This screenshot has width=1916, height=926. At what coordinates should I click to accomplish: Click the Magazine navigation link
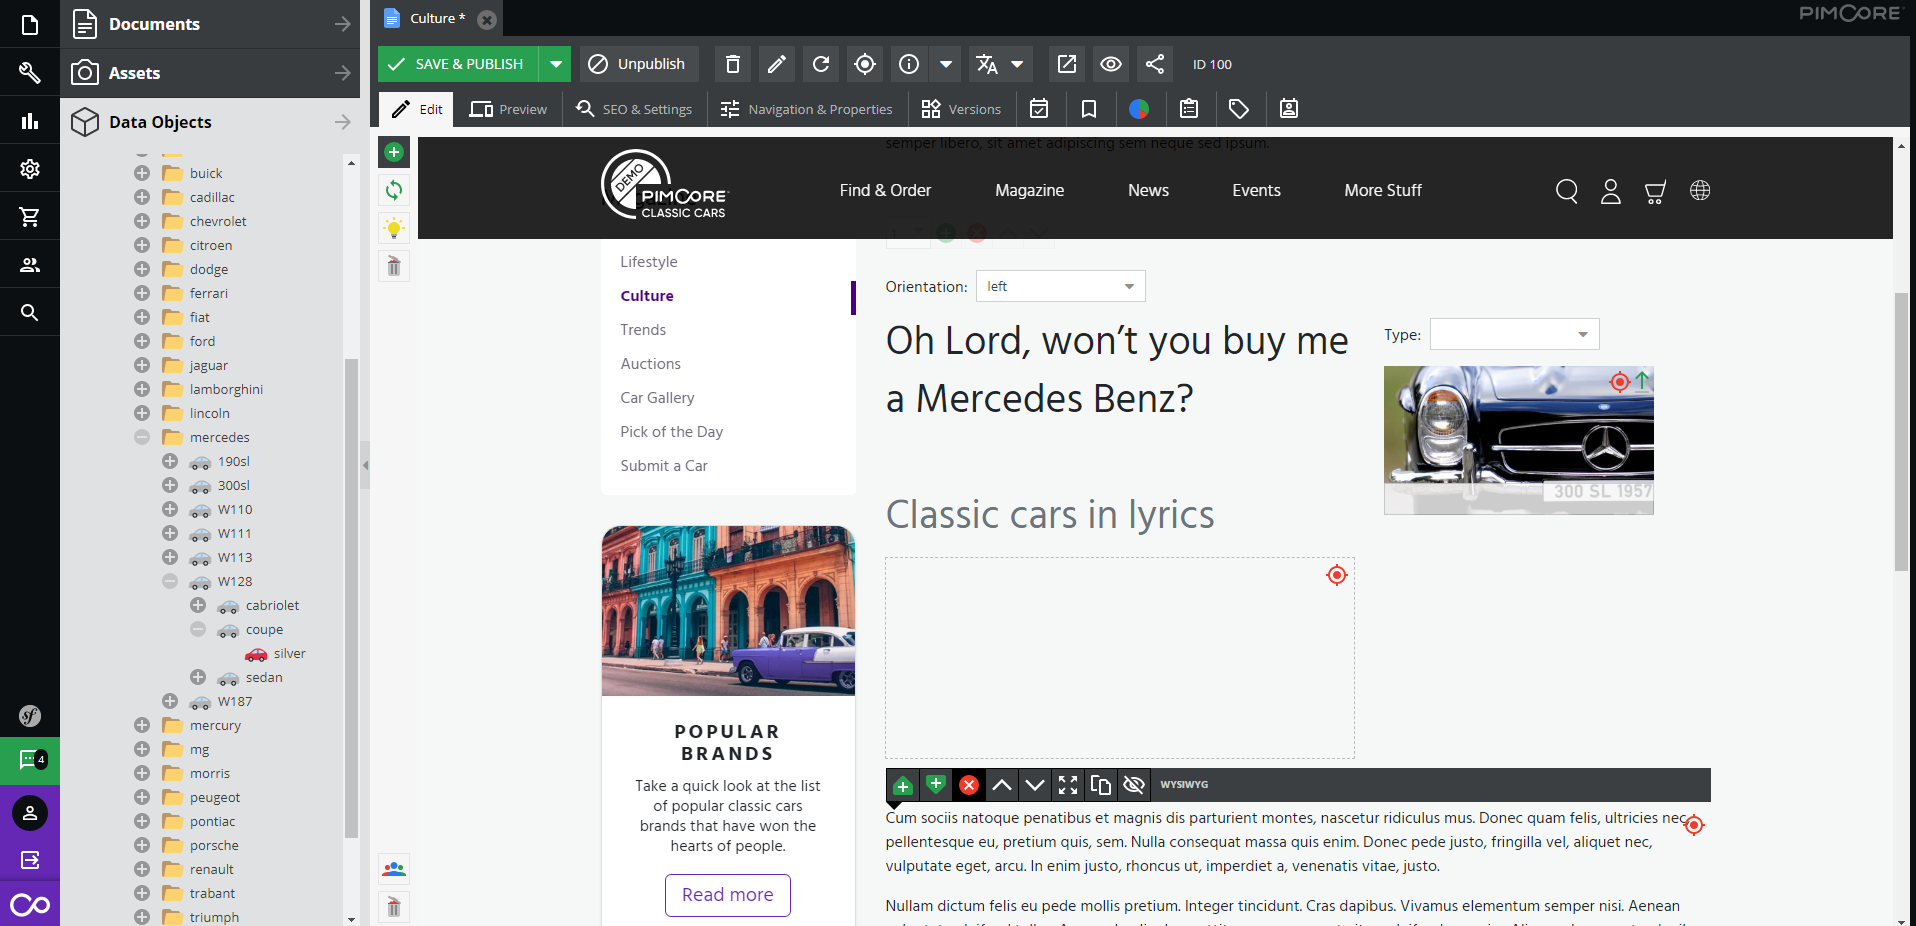(x=1029, y=190)
